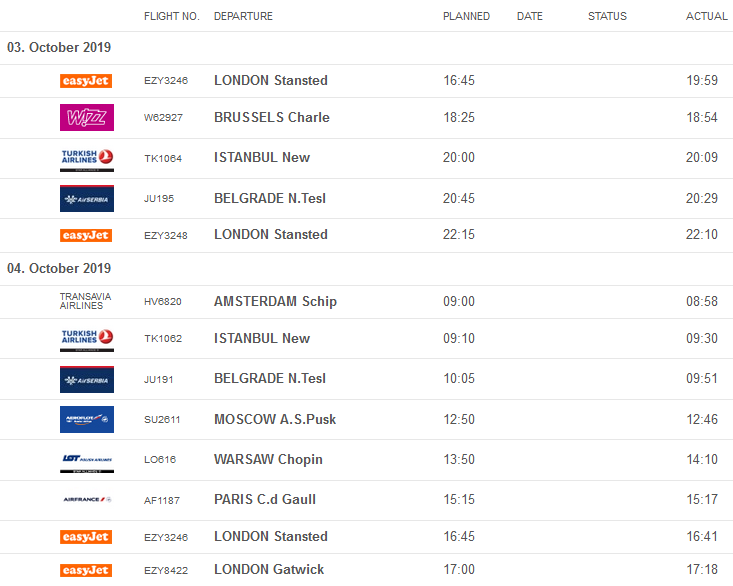Click the 04. October 2019 date heading
Image resolution: width=733 pixels, height=586 pixels.
point(59,269)
